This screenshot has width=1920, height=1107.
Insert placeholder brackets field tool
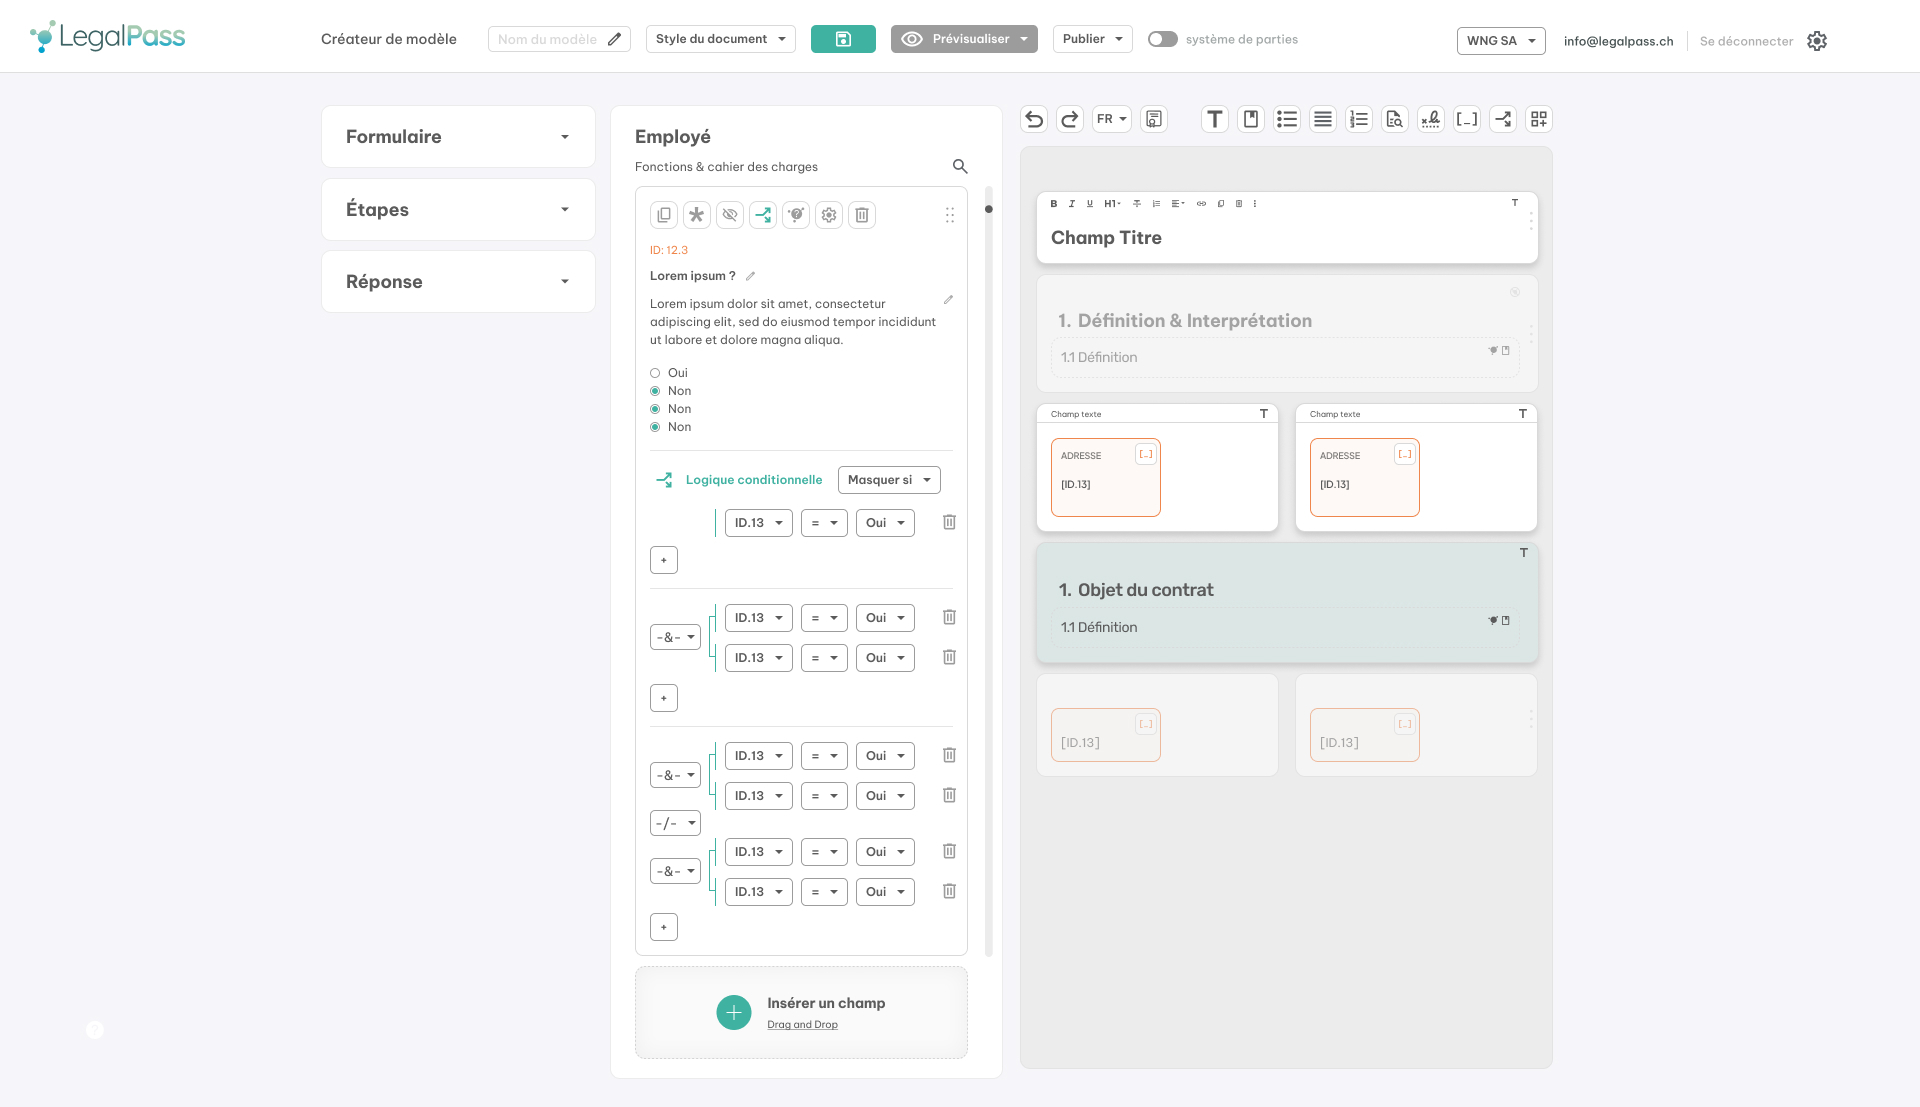coord(1466,120)
